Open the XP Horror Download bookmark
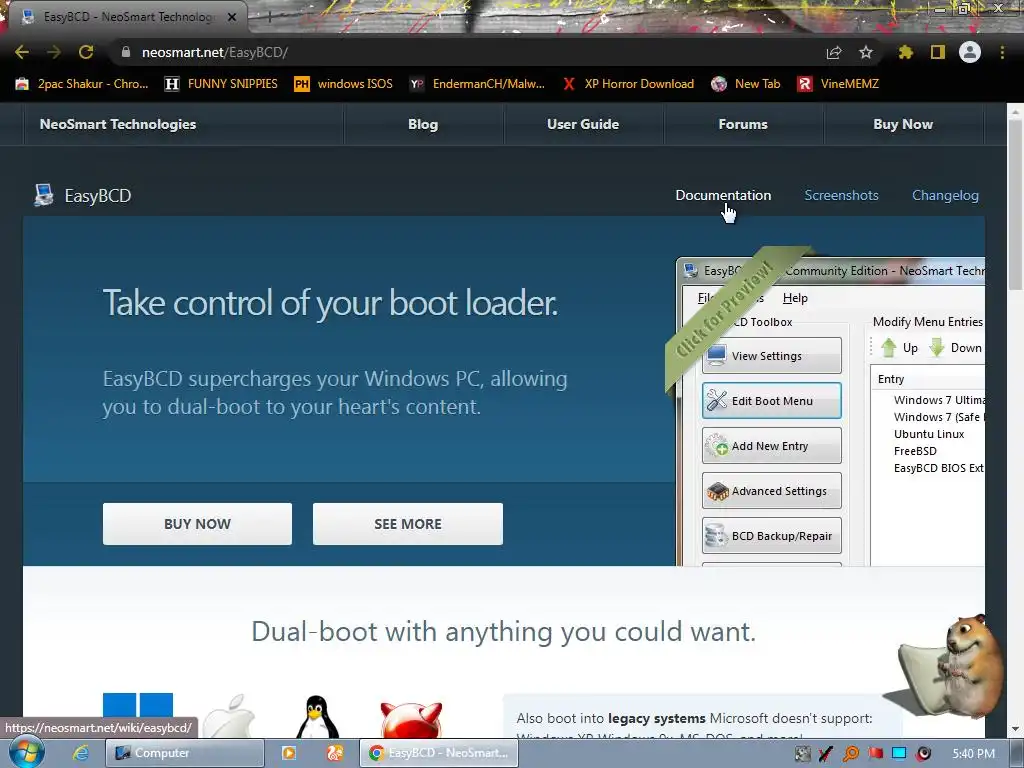 coord(629,84)
